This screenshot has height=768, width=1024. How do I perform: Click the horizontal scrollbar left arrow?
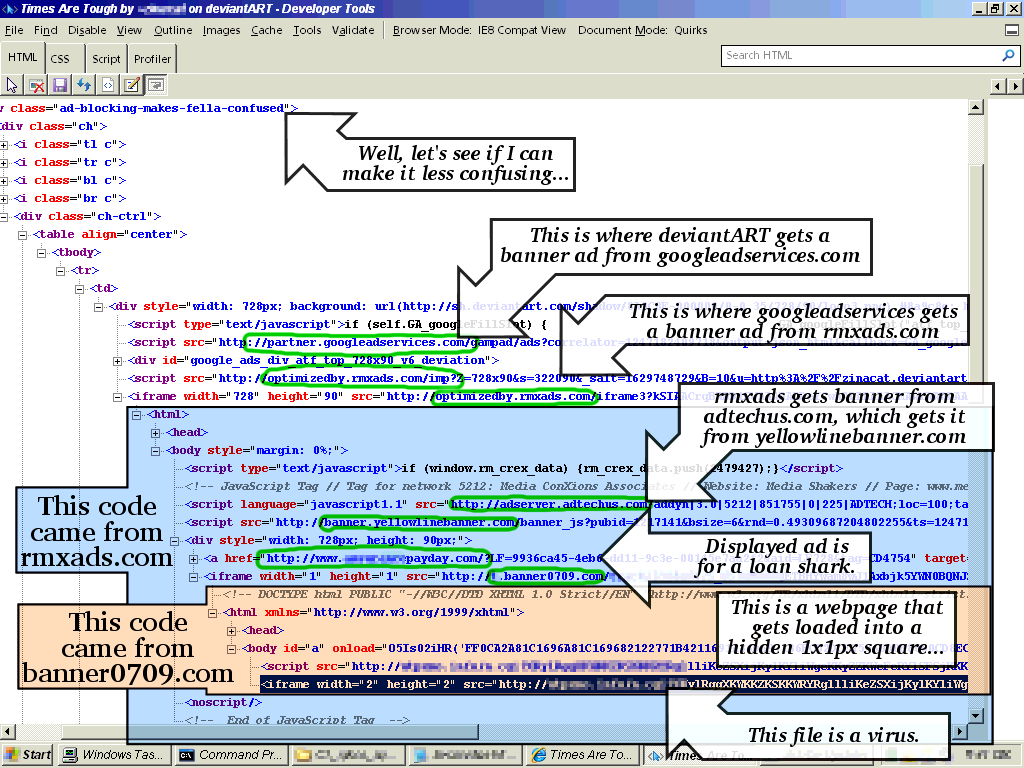coord(7,731)
